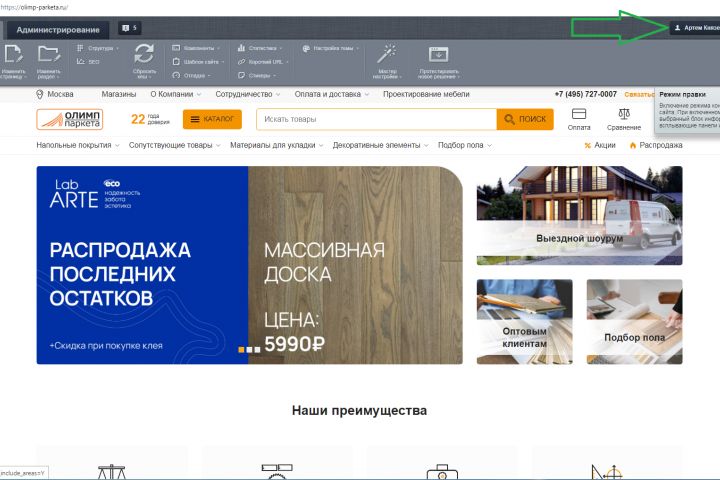Click the Оплата card icon
The height and width of the screenshot is (480, 720).
[579, 113]
